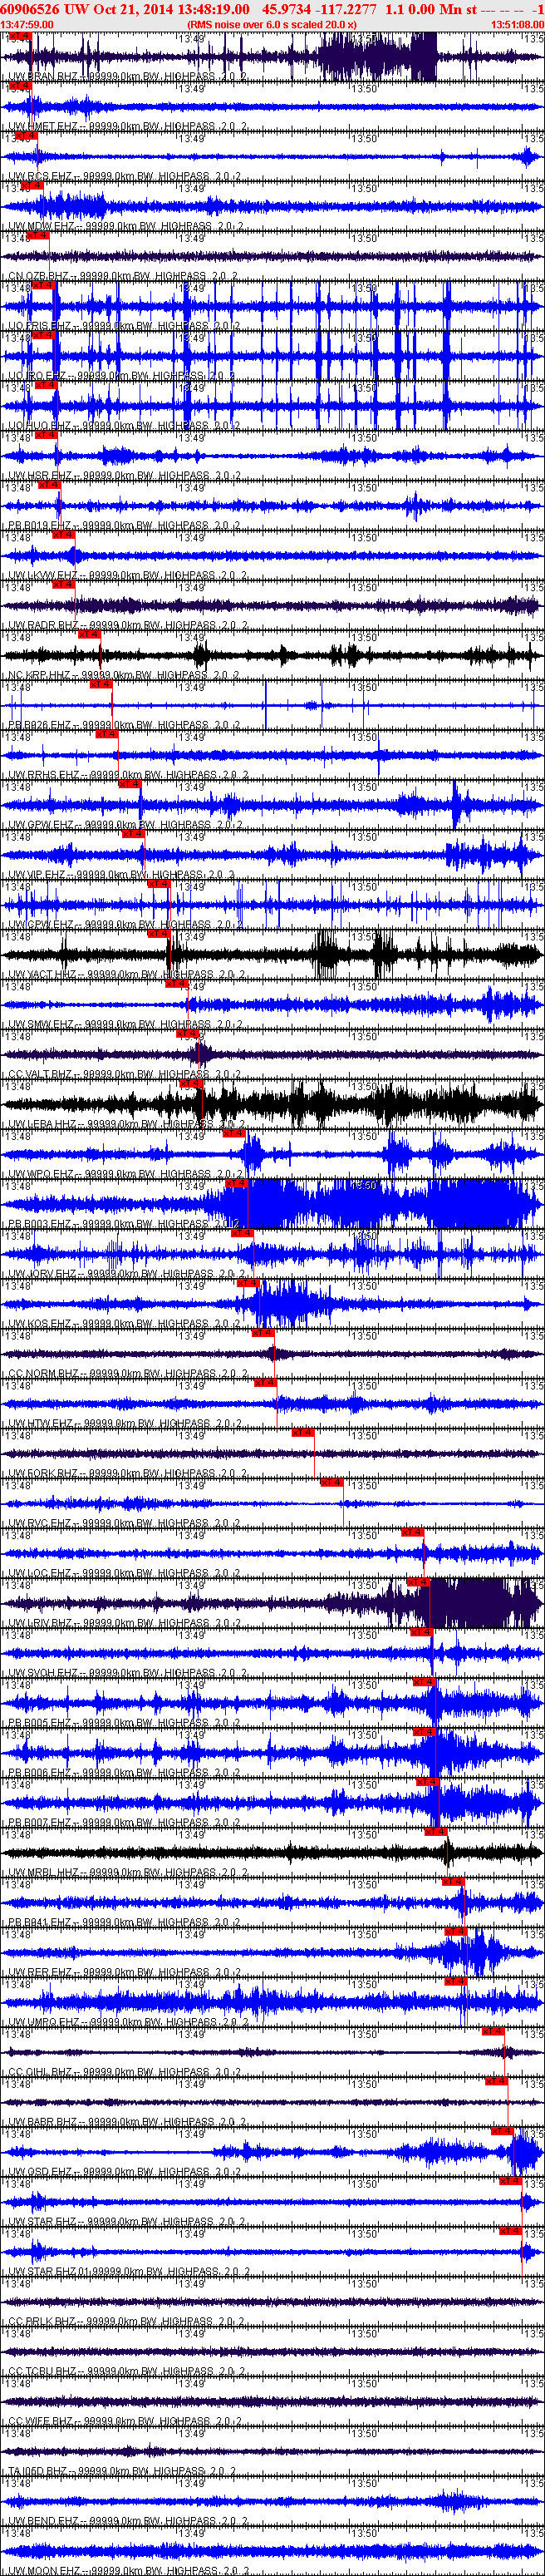Image resolution: width=545 pixels, height=2576 pixels.
Task: Click the red pick flag on UW OSD trace
Action: 502,2131
